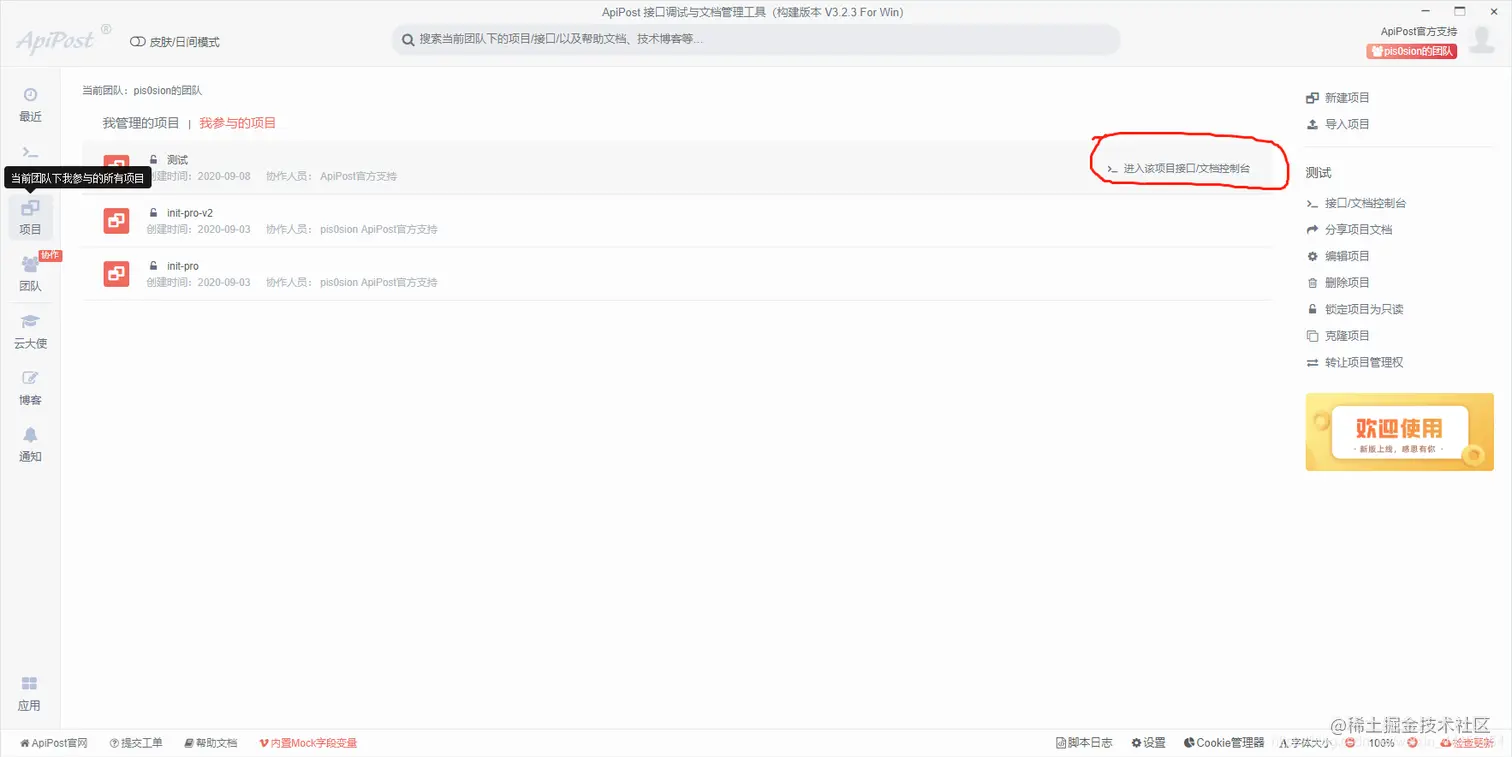Click the user avatar at top right
The image size is (1512, 757).
click(1483, 41)
